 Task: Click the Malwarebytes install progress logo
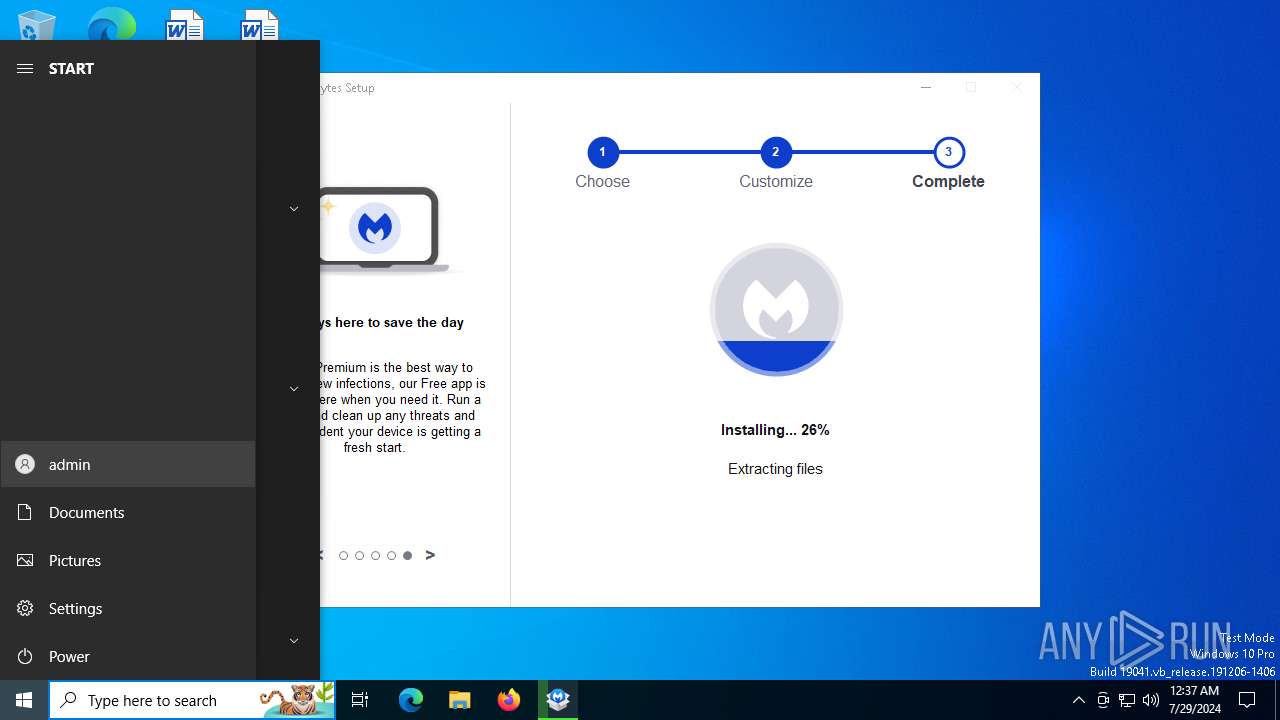776,310
